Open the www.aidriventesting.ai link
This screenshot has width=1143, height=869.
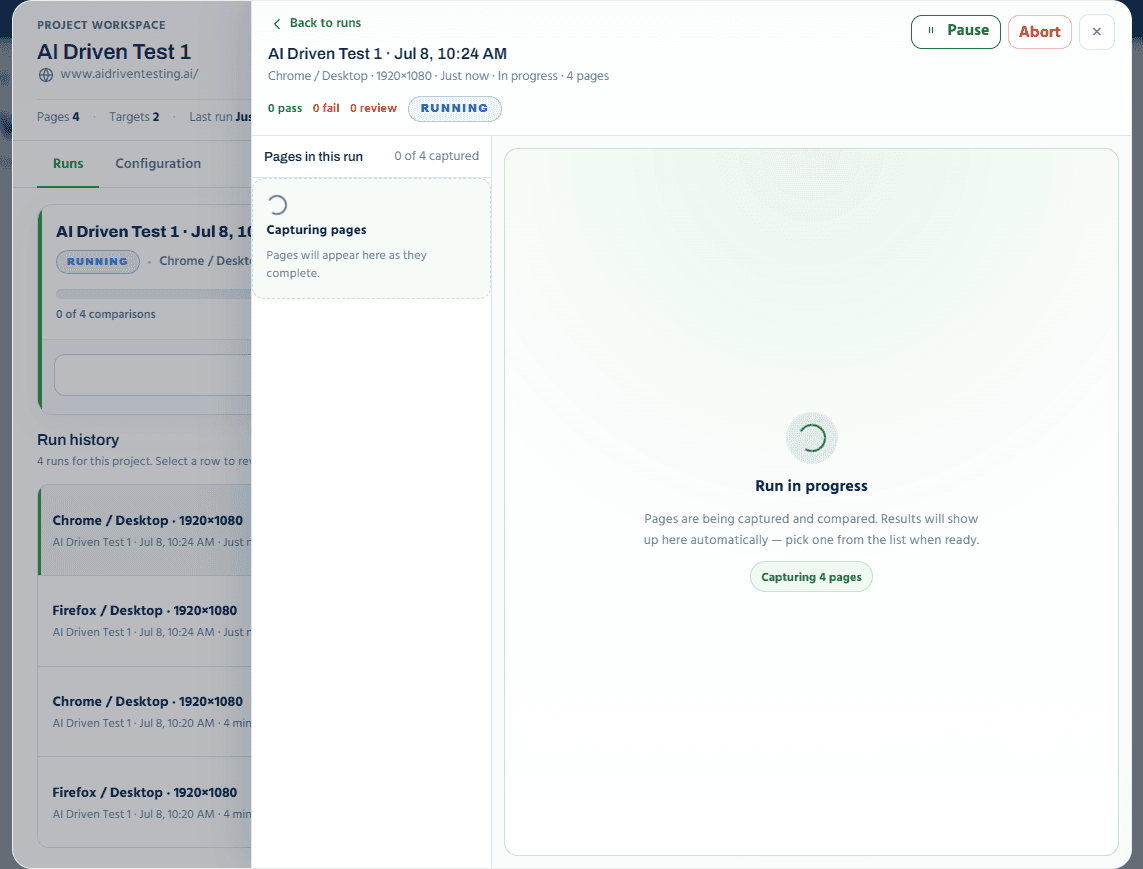click(129, 74)
